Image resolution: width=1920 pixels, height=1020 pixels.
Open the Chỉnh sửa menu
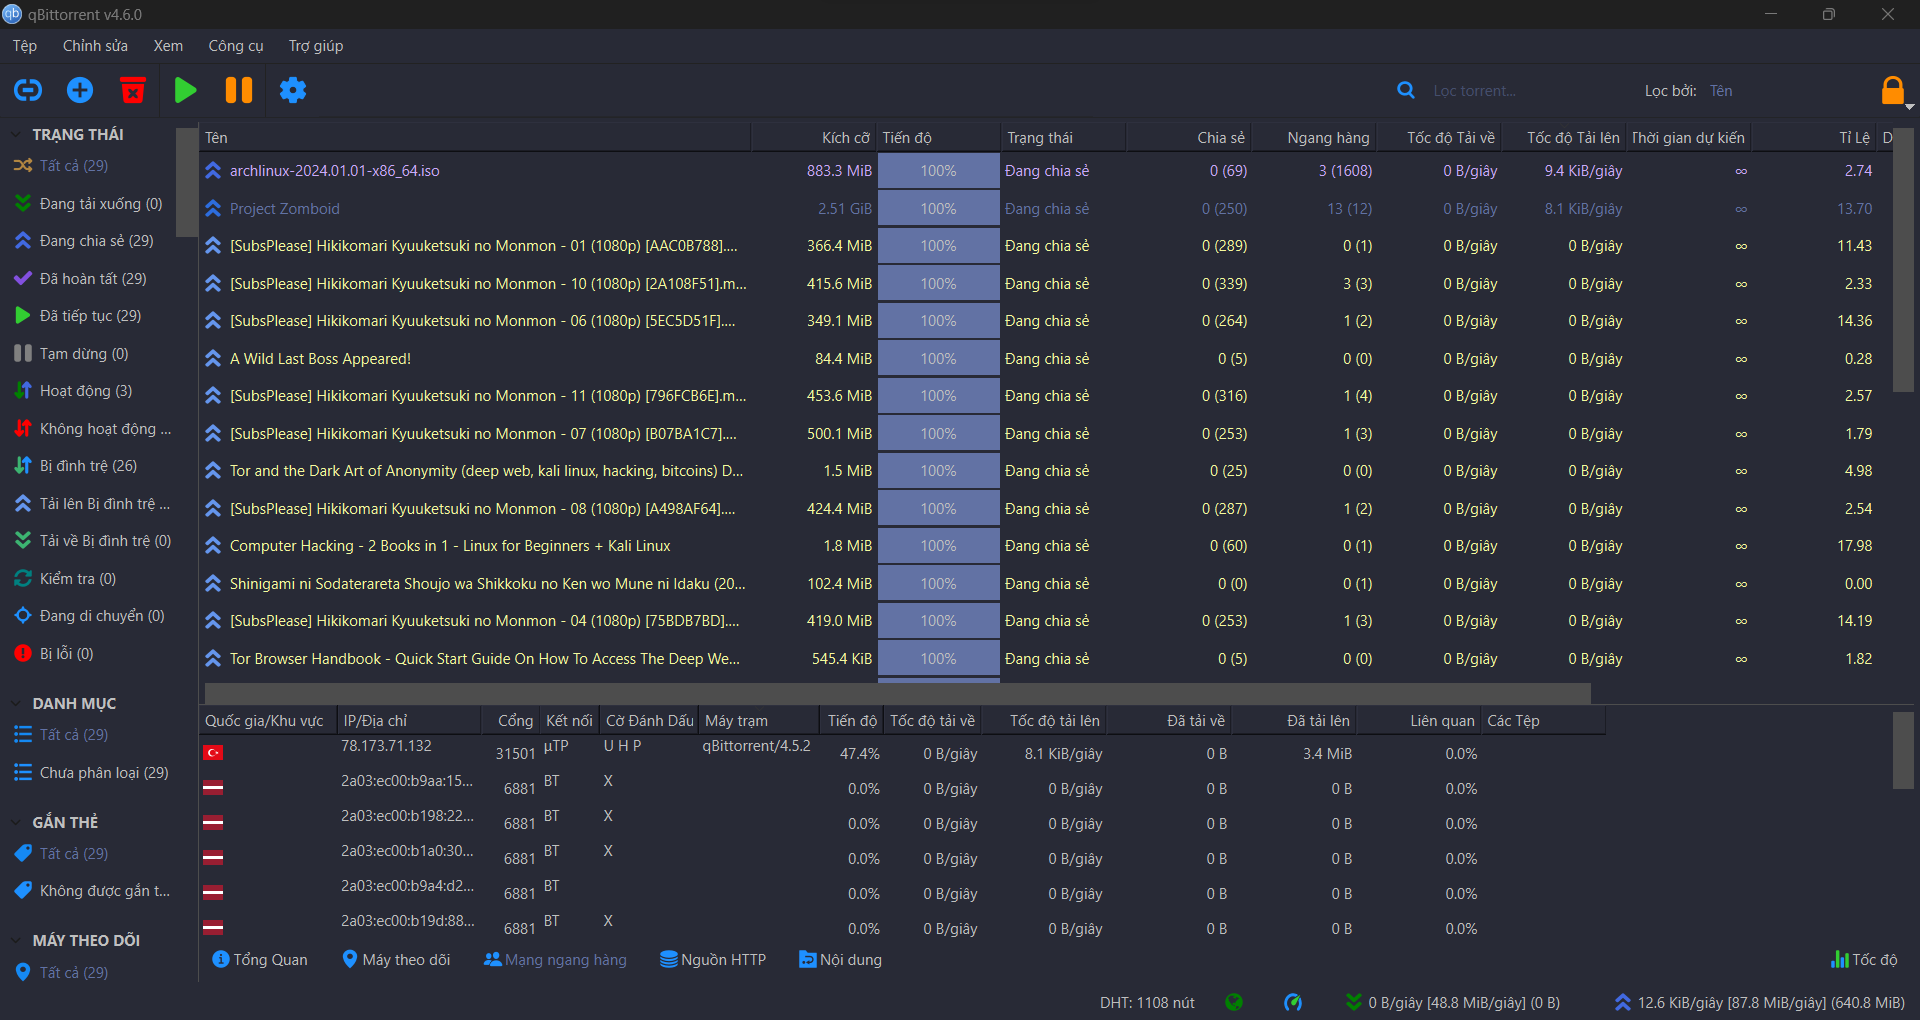pos(95,46)
